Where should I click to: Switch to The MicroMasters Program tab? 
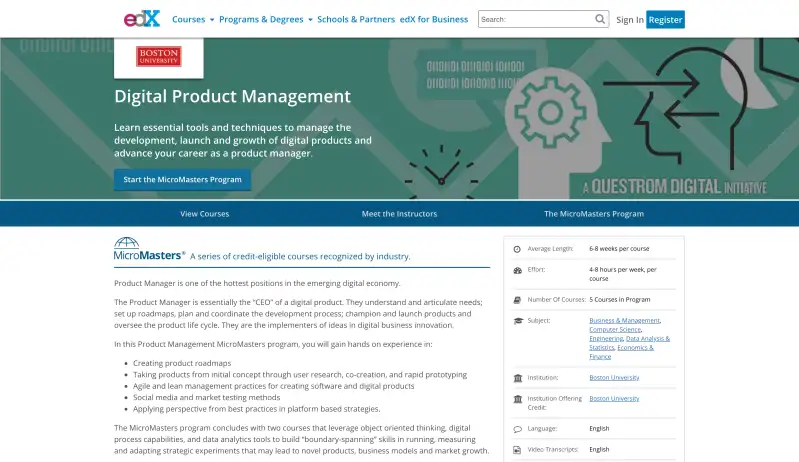594,214
